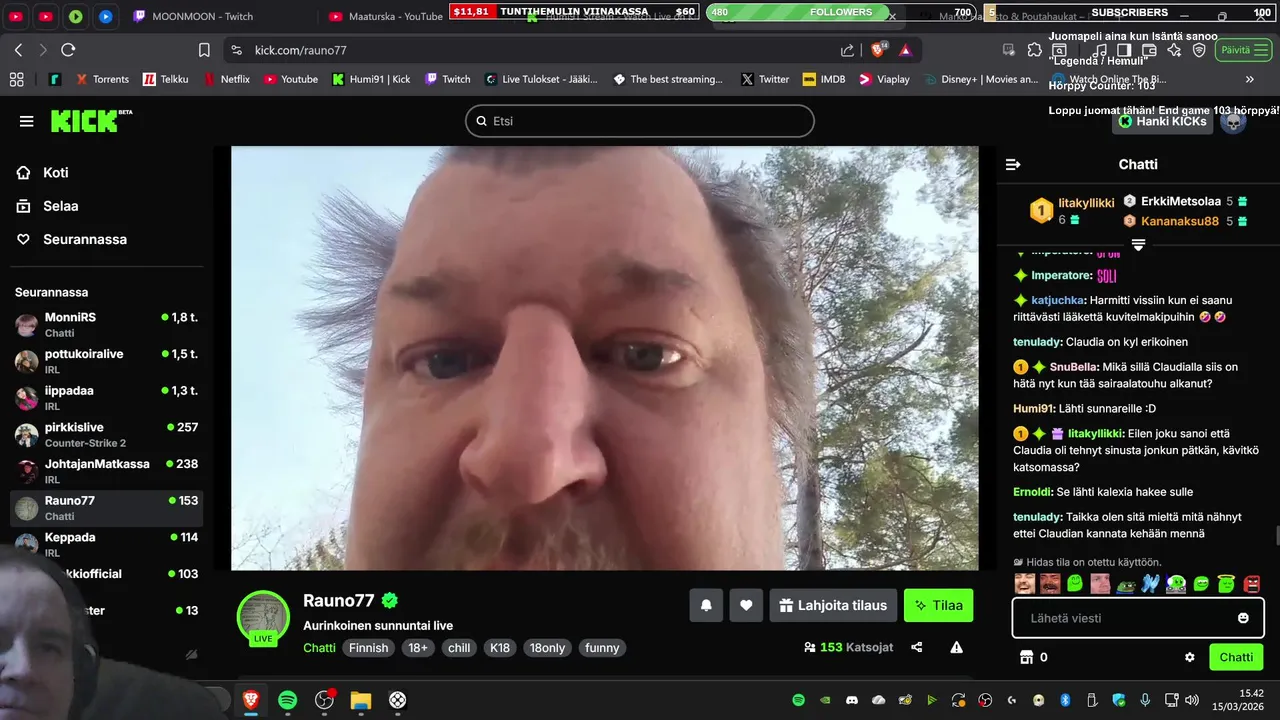1280x720 pixels.
Task: Click Hanki KICKs button
Action: tap(1162, 121)
